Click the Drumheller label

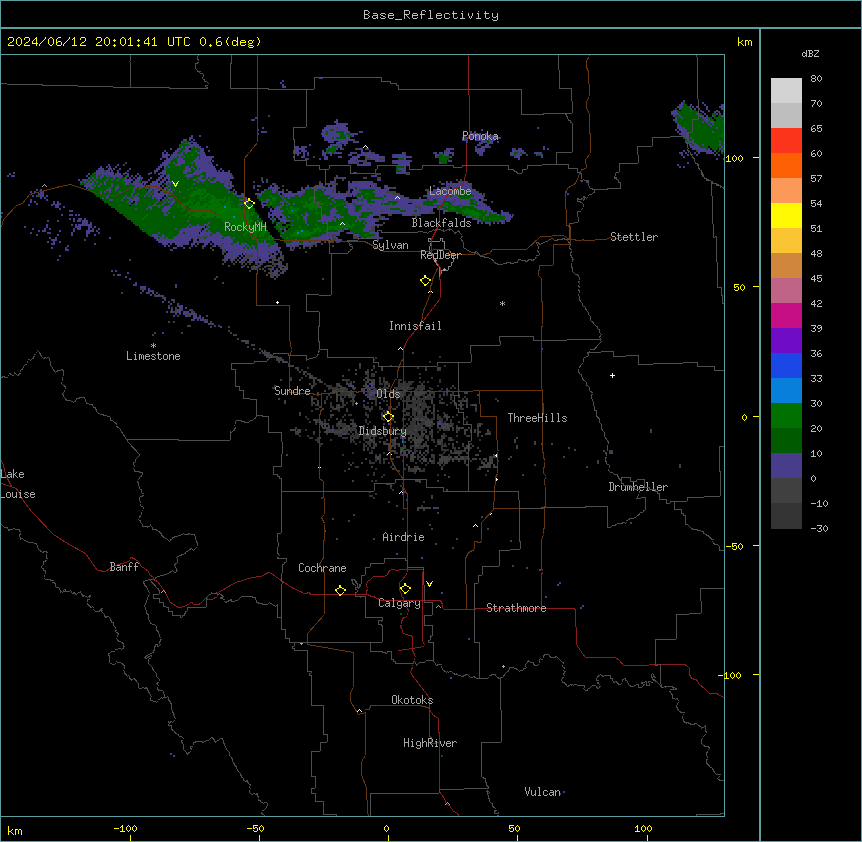[638, 487]
